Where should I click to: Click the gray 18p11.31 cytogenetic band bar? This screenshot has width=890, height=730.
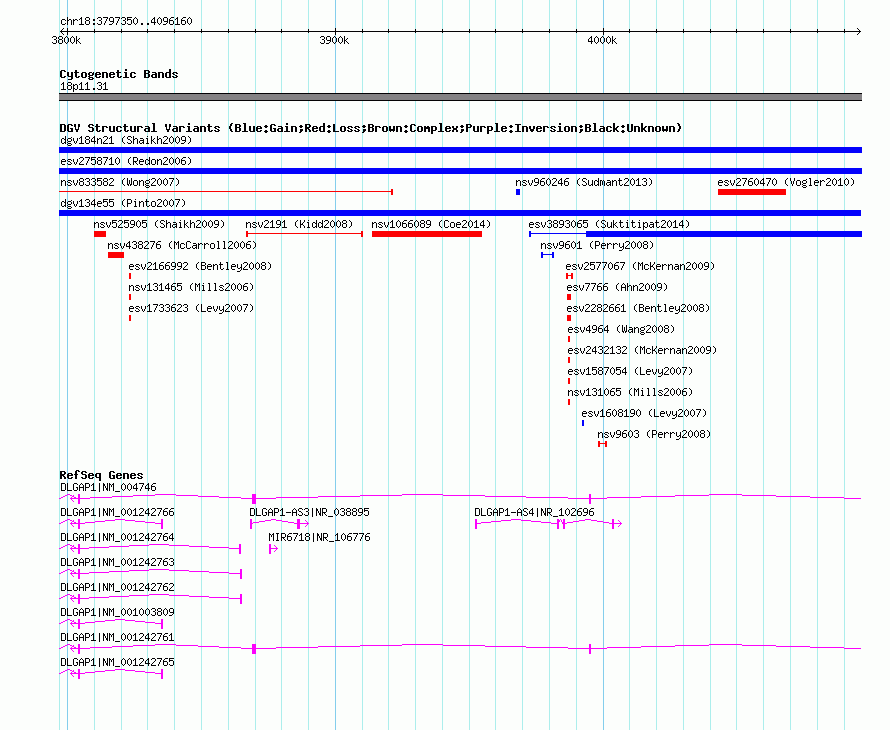coord(460,97)
